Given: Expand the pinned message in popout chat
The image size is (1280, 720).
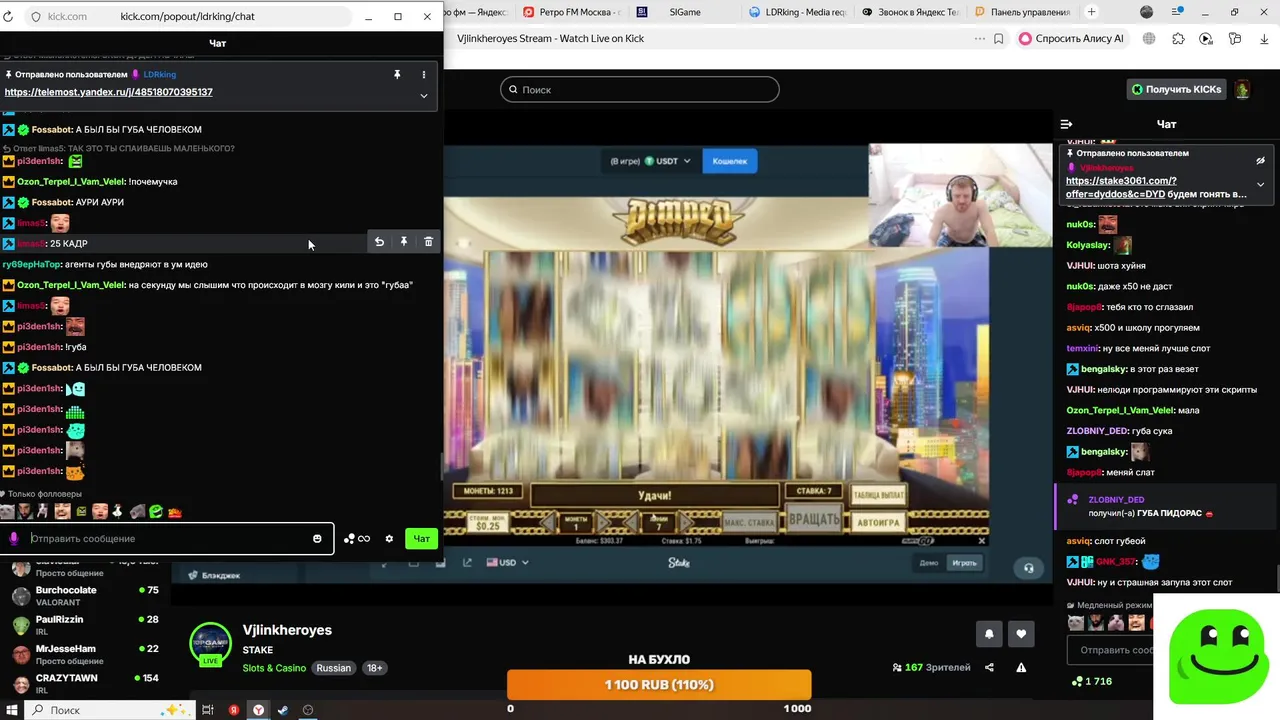Looking at the screenshot, I should tap(424, 96).
